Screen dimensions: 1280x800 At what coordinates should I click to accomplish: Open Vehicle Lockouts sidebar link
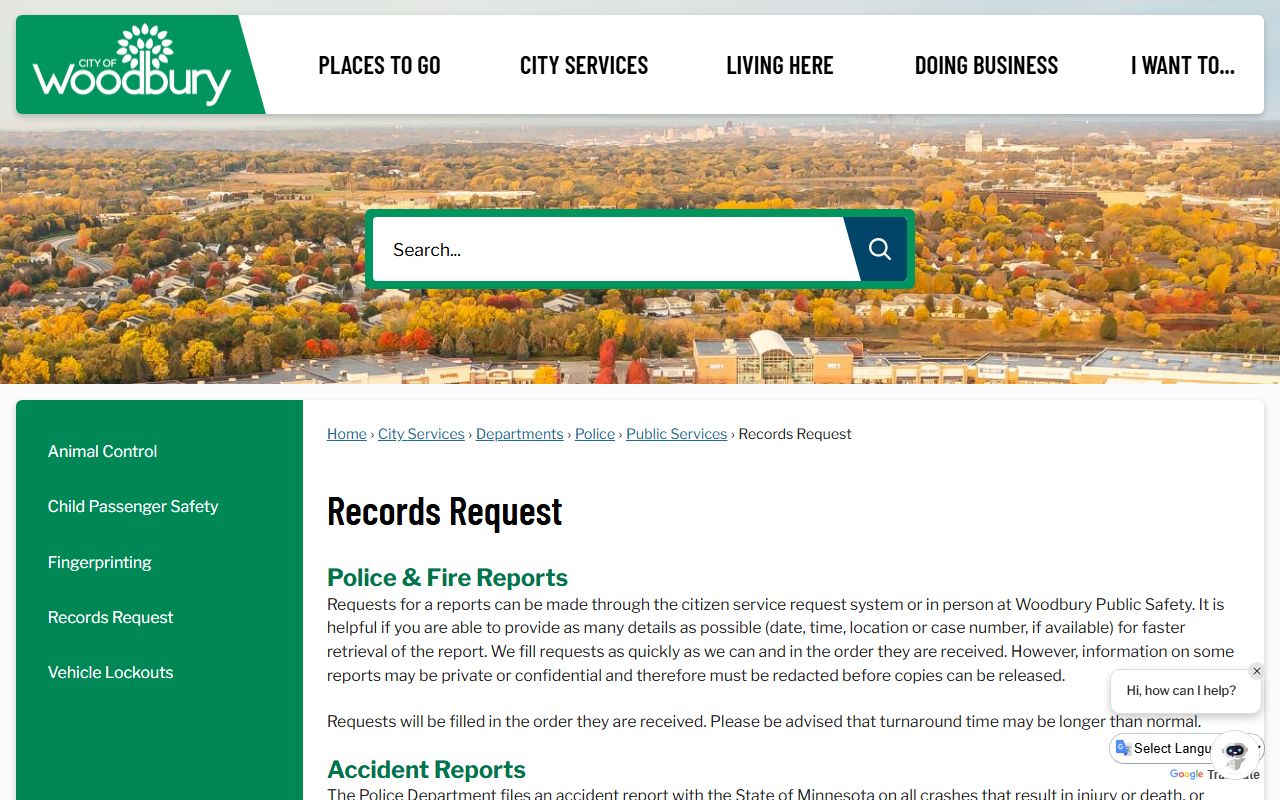(111, 672)
